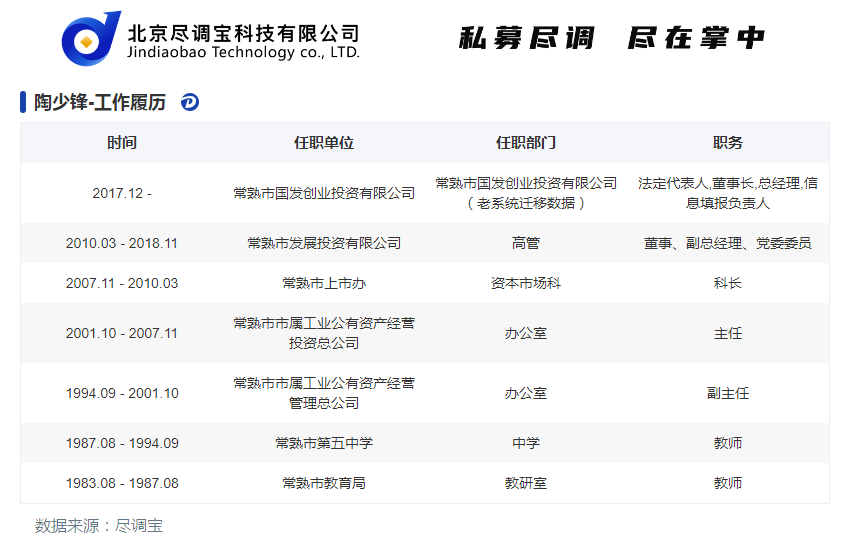Select the 2001.10 - 2007.11 date cell

122,333
